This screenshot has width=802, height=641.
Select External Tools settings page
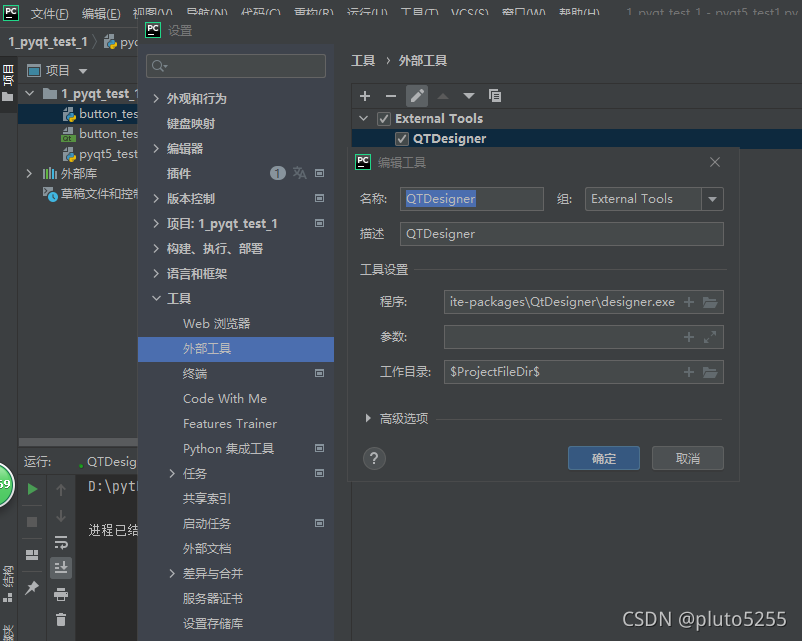(236, 349)
